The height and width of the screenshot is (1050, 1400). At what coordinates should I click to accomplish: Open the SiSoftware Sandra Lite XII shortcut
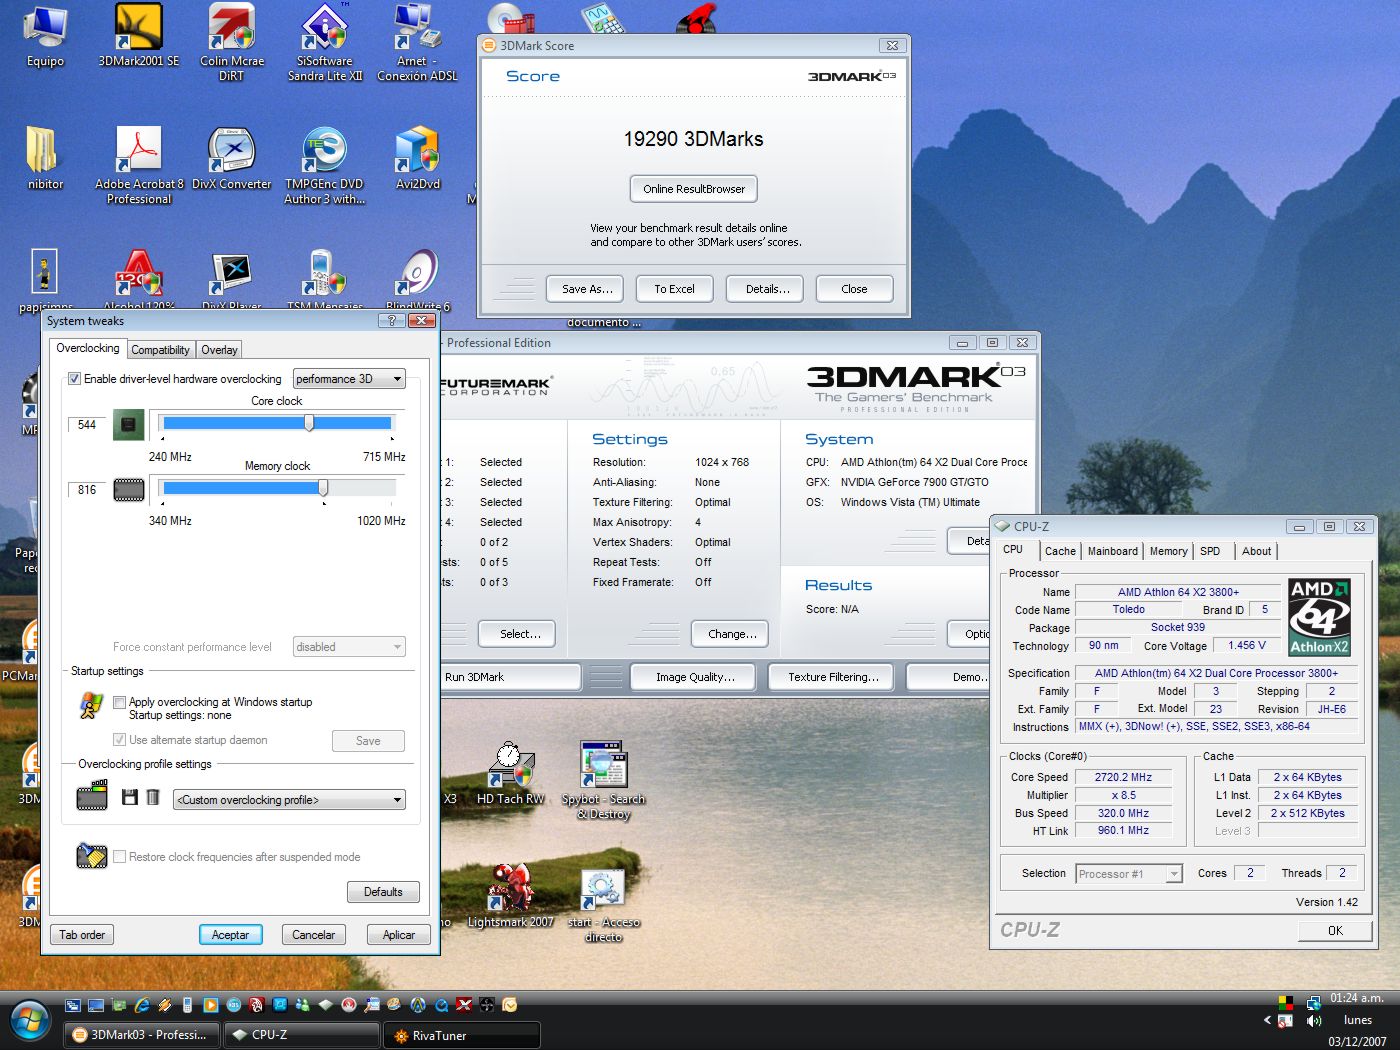(325, 42)
